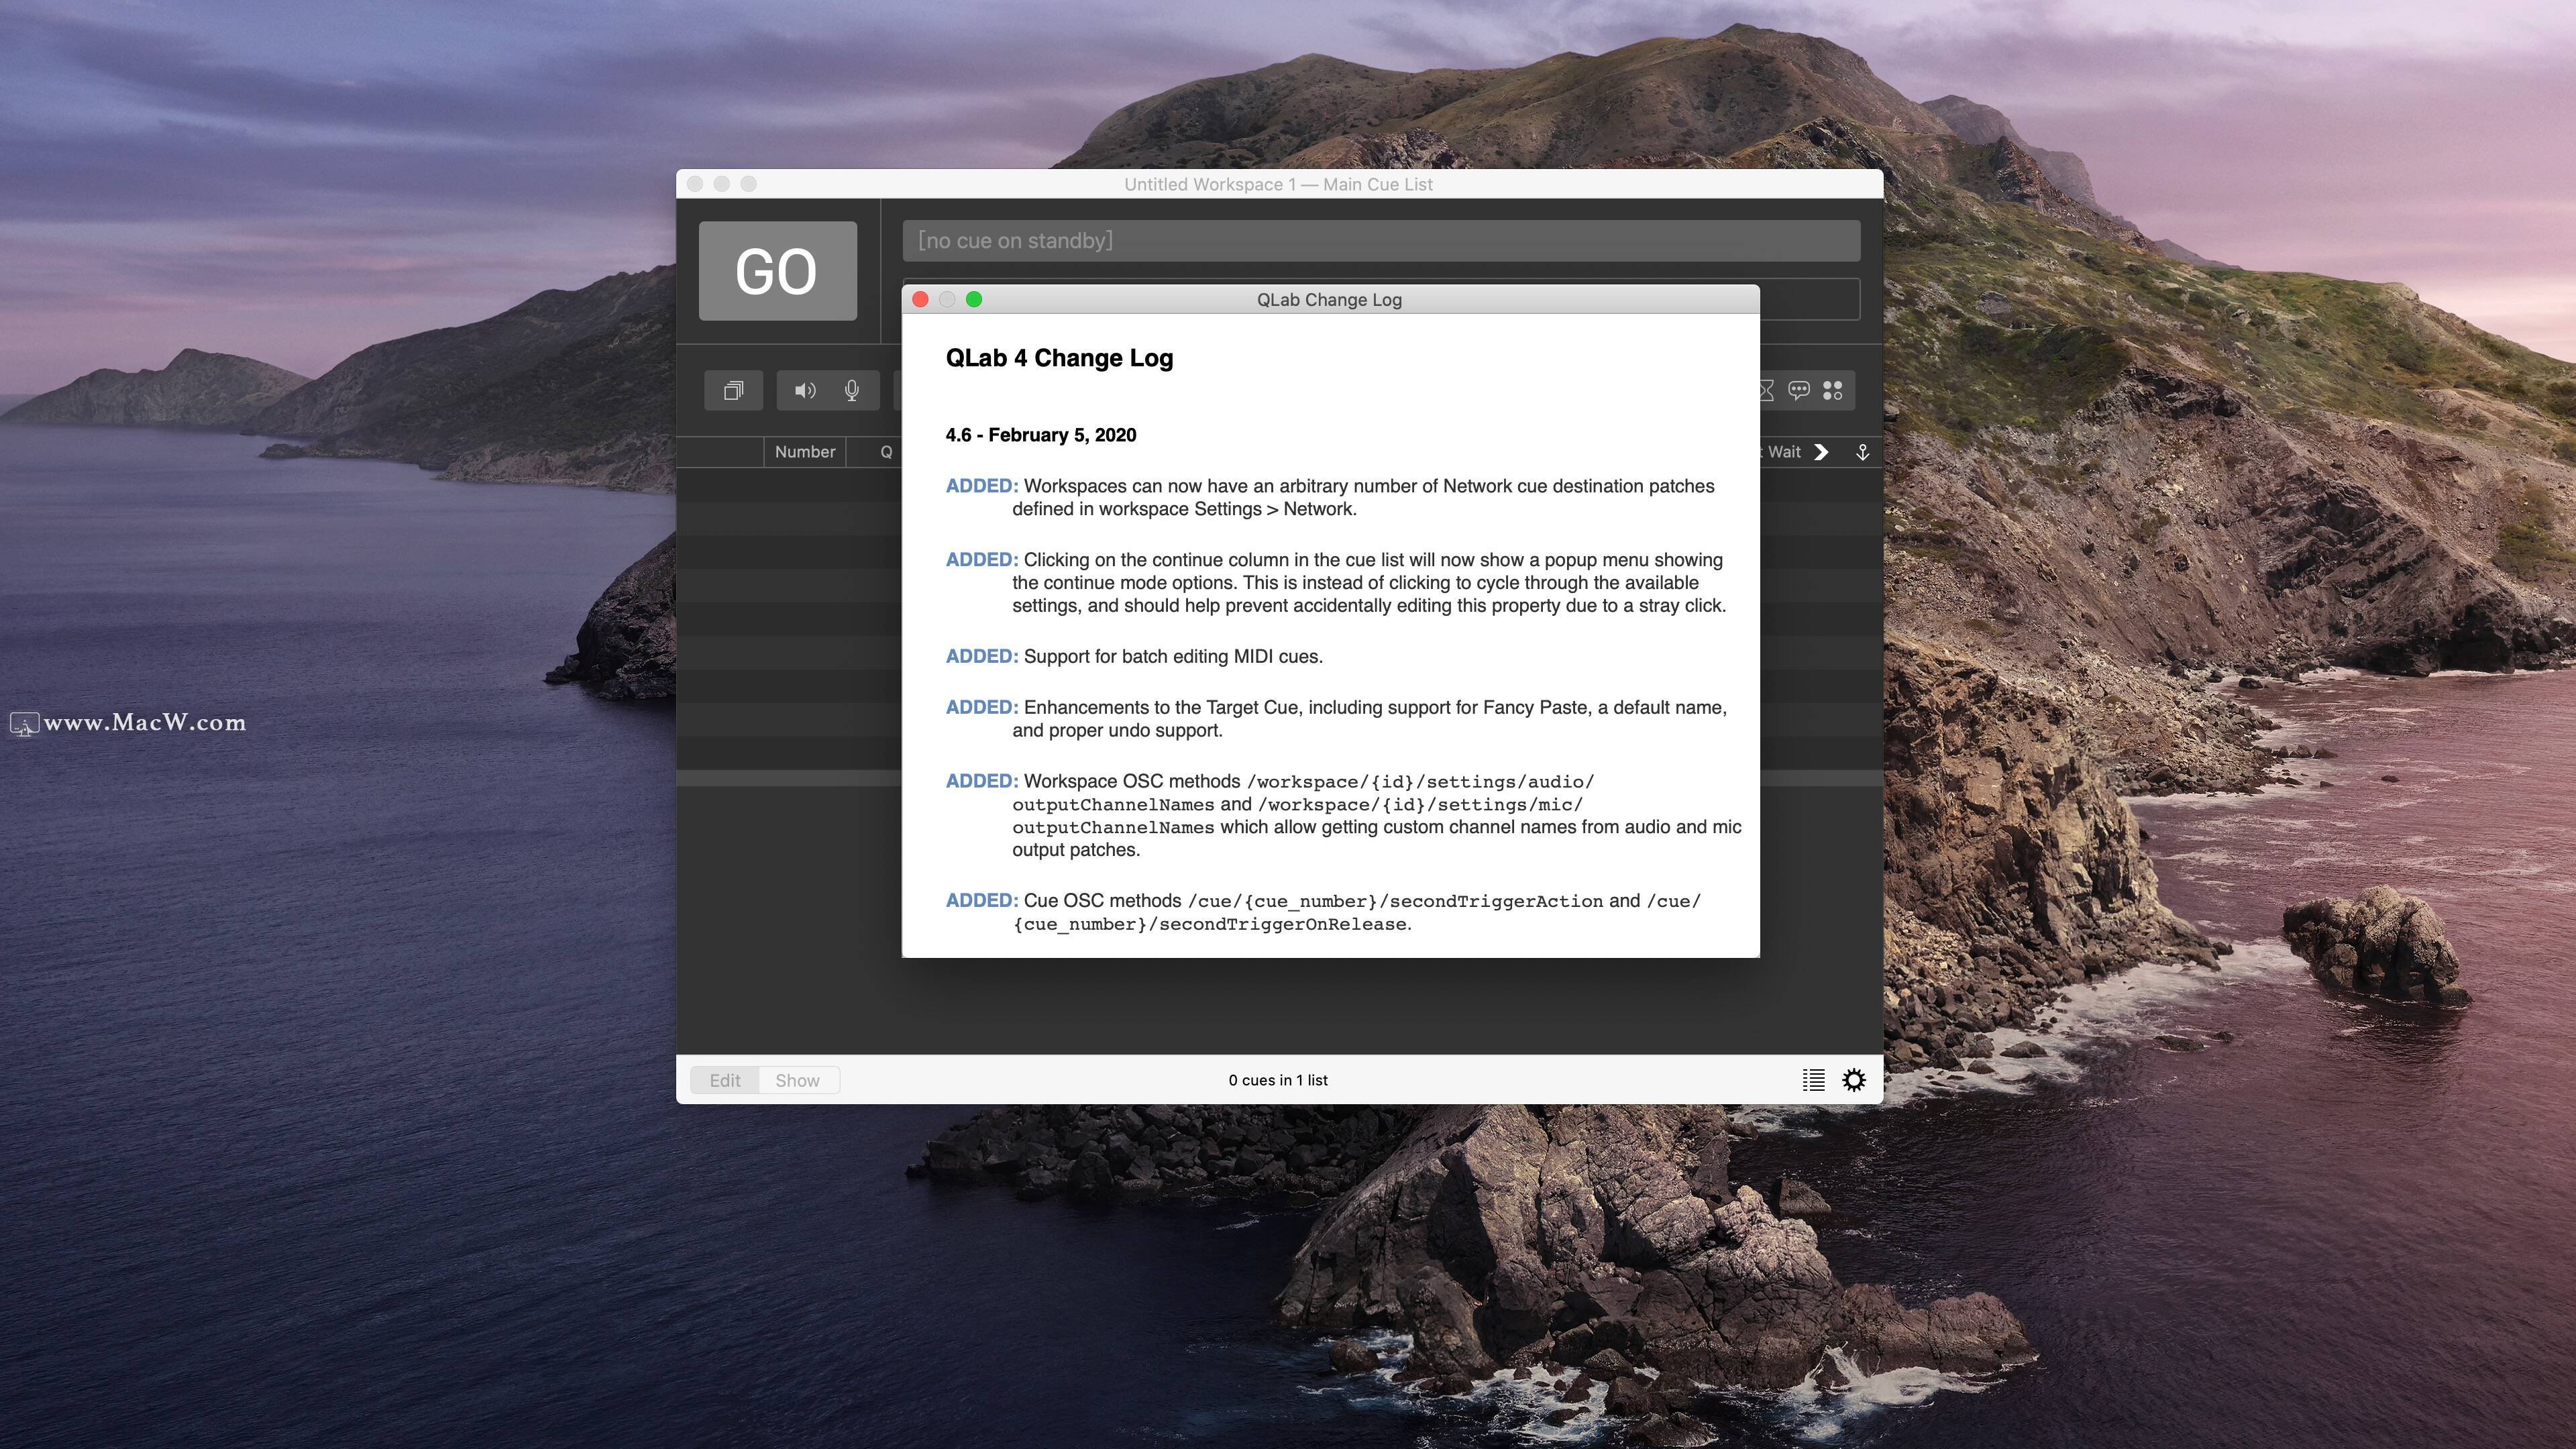The height and width of the screenshot is (1449, 2576).
Task: Click the standby cue name field
Action: [1381, 241]
